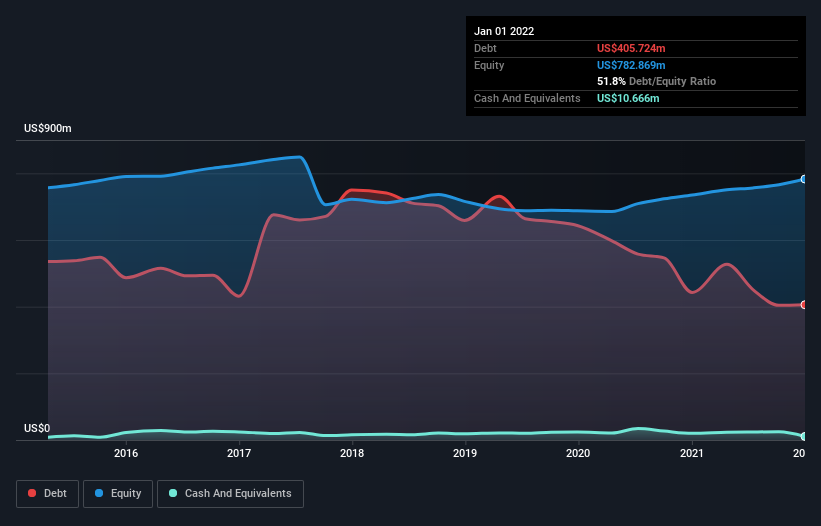The width and height of the screenshot is (821, 526).
Task: Click the Jan 01 2022 tooltip date
Action: tap(504, 31)
